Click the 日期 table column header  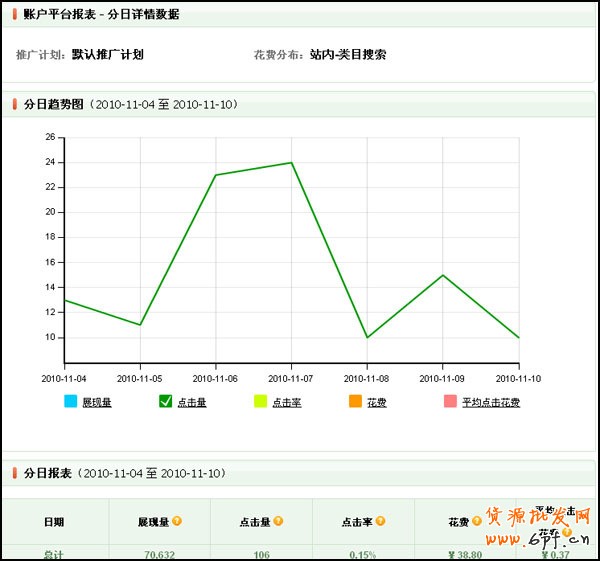tap(54, 522)
